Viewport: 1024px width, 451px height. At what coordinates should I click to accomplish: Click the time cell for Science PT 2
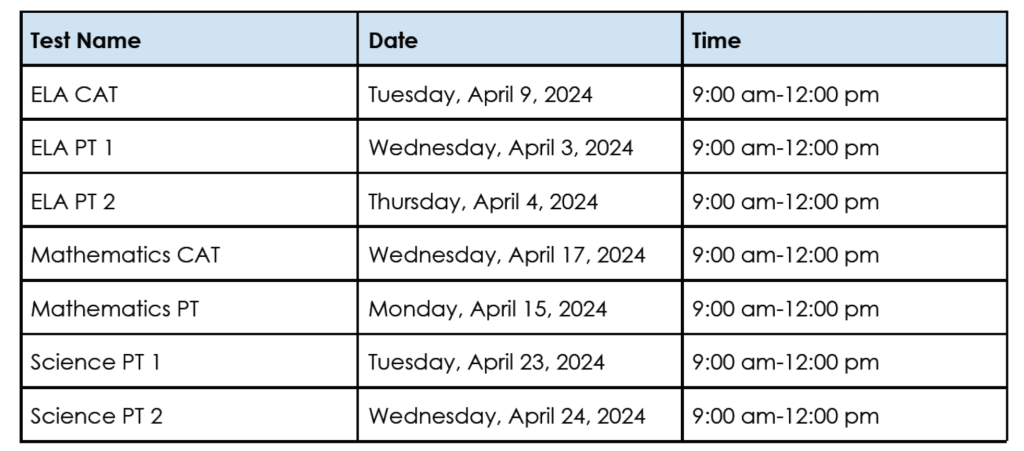point(785,416)
